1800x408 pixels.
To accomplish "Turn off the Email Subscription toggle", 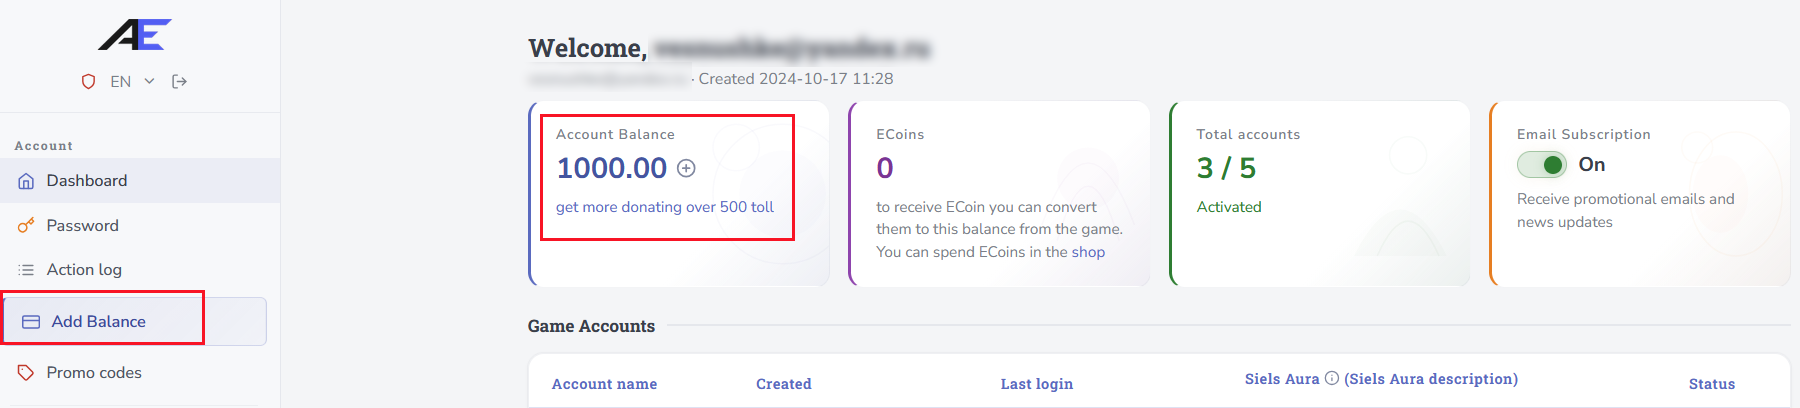I will (x=1542, y=165).
